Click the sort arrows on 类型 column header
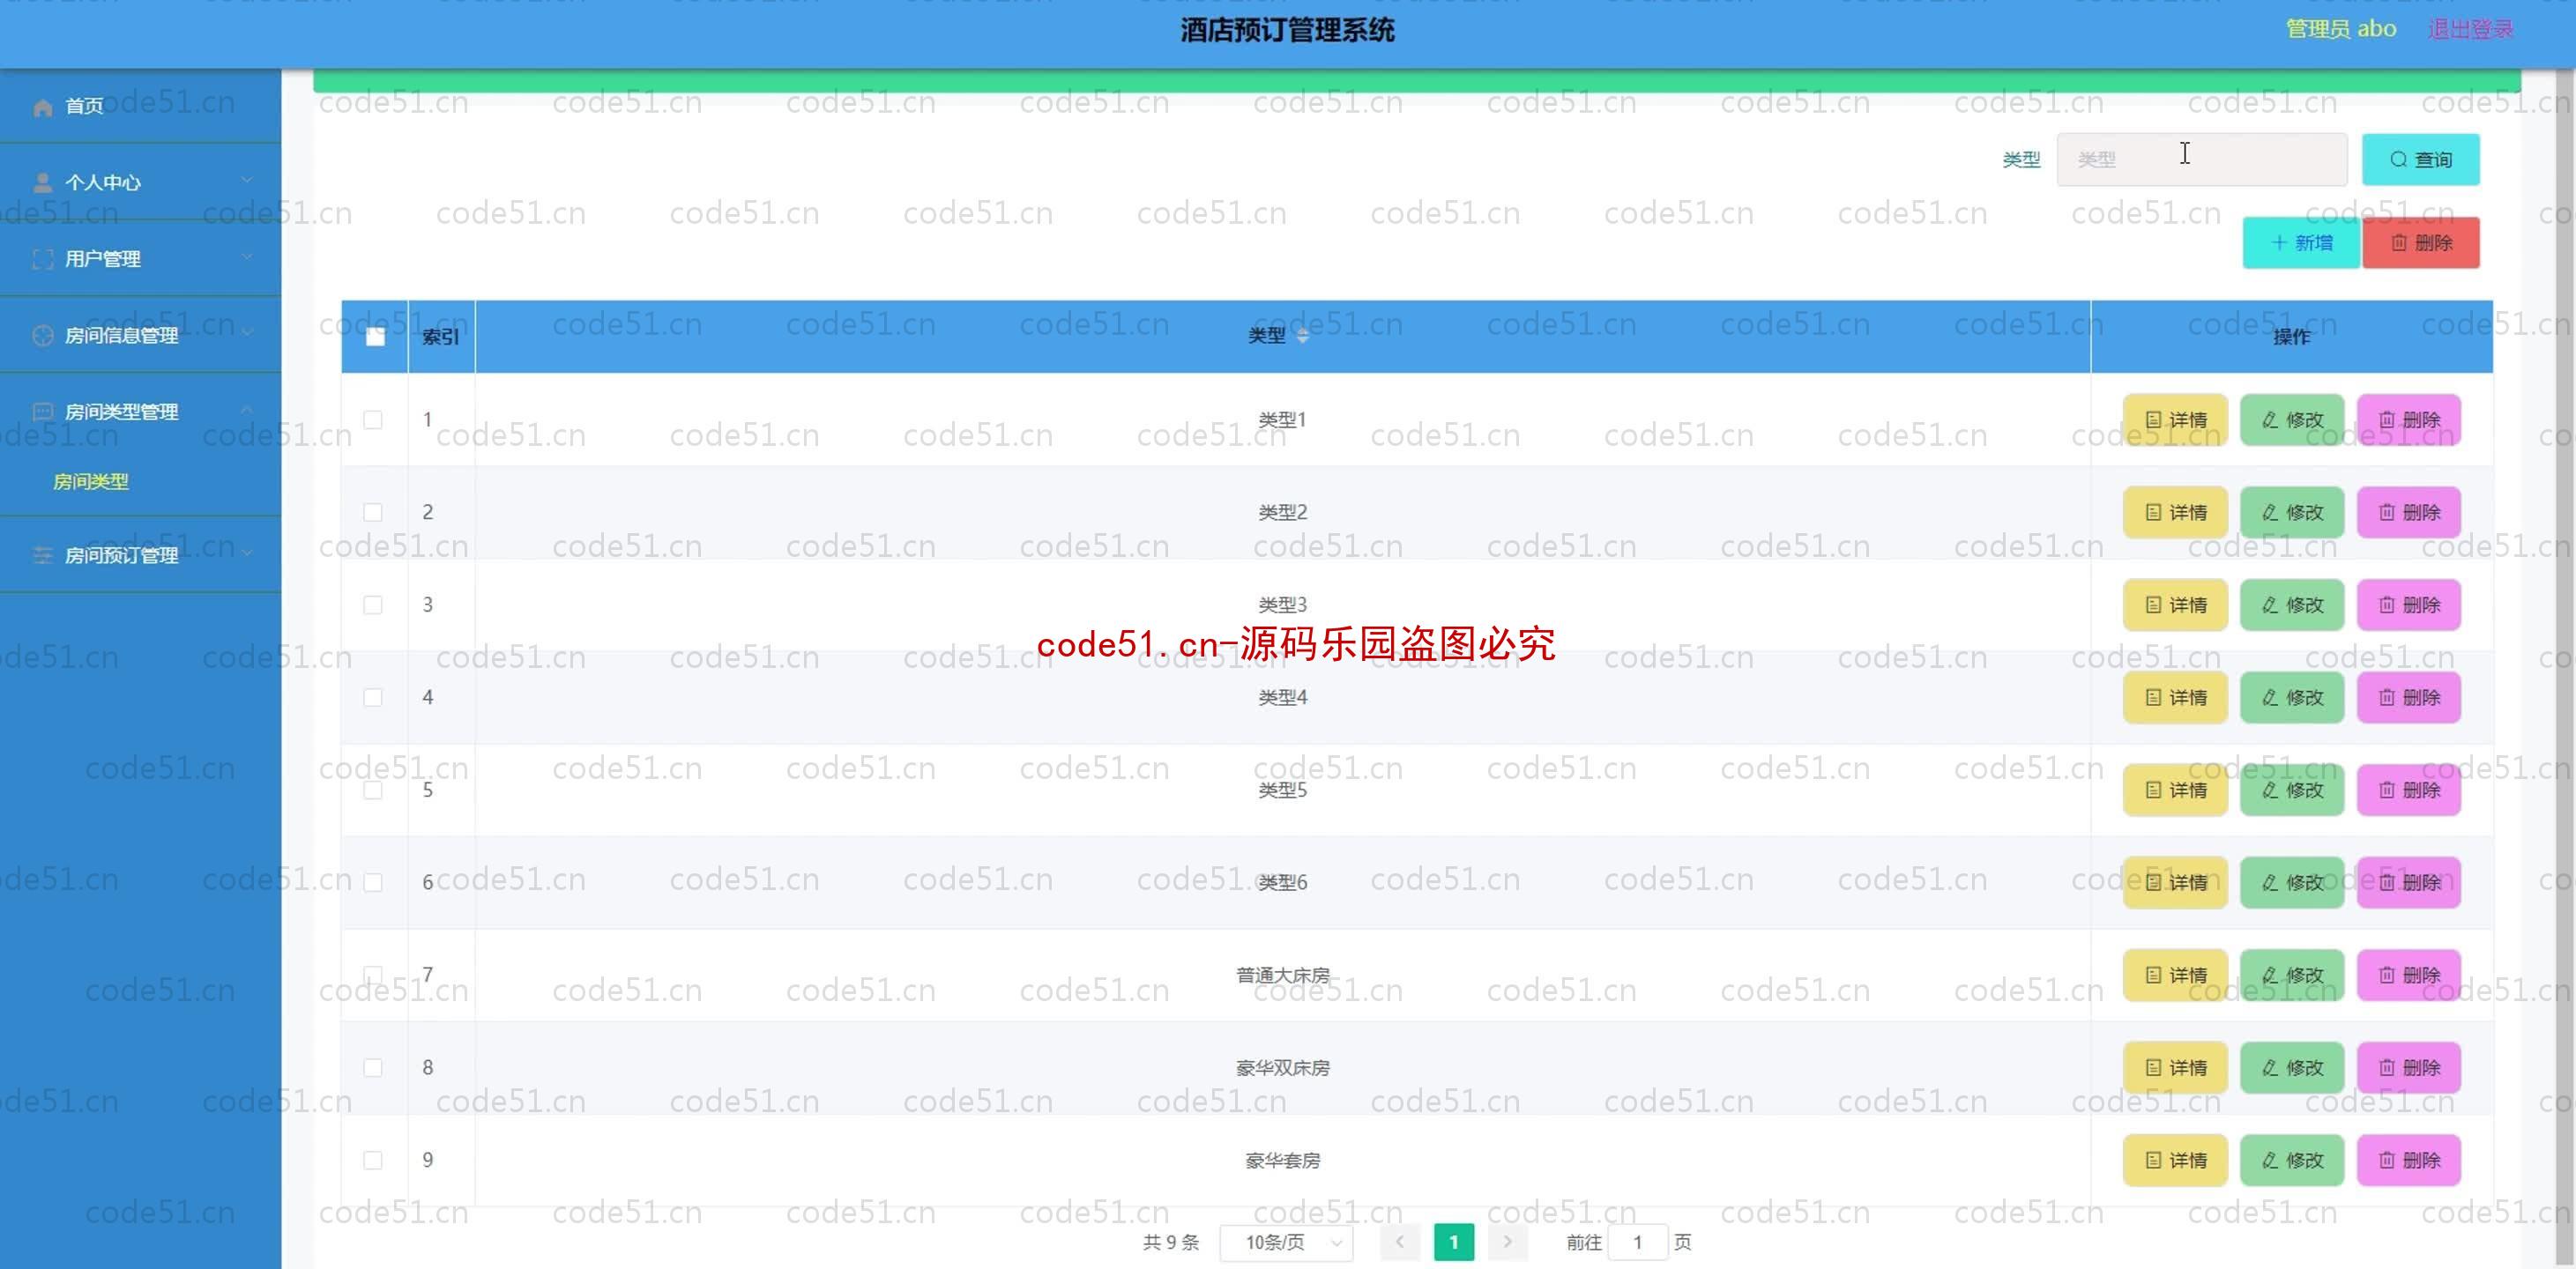 [x=1302, y=336]
